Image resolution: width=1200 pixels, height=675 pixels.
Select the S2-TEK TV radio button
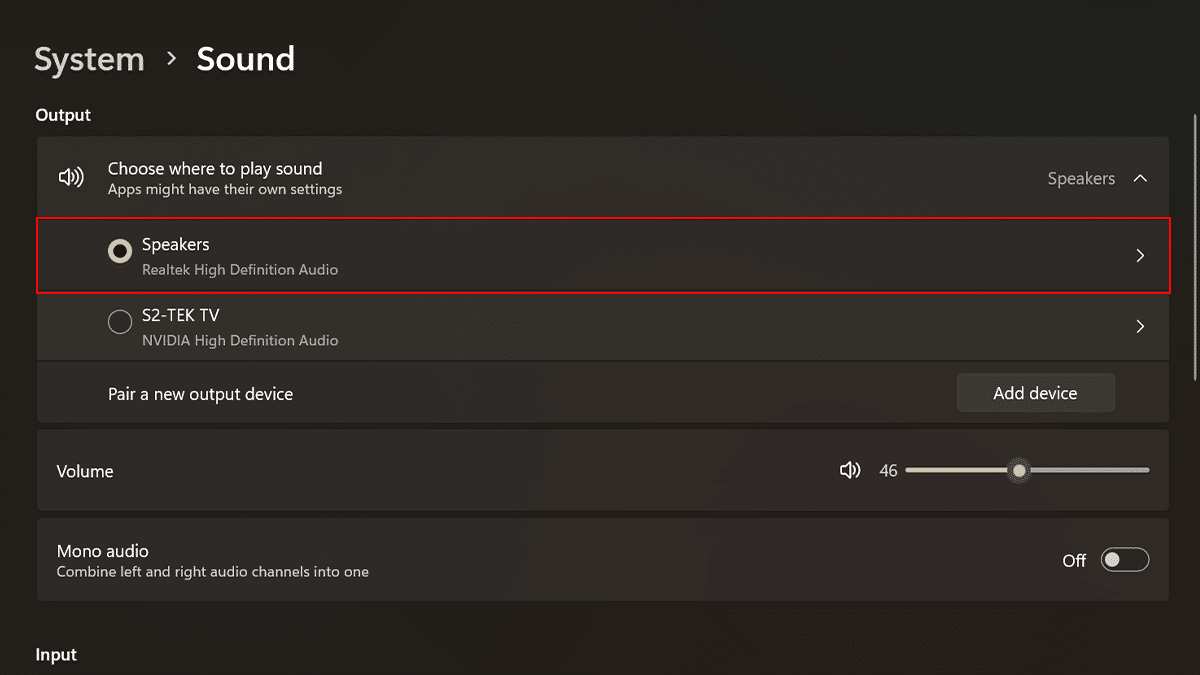[x=120, y=322]
